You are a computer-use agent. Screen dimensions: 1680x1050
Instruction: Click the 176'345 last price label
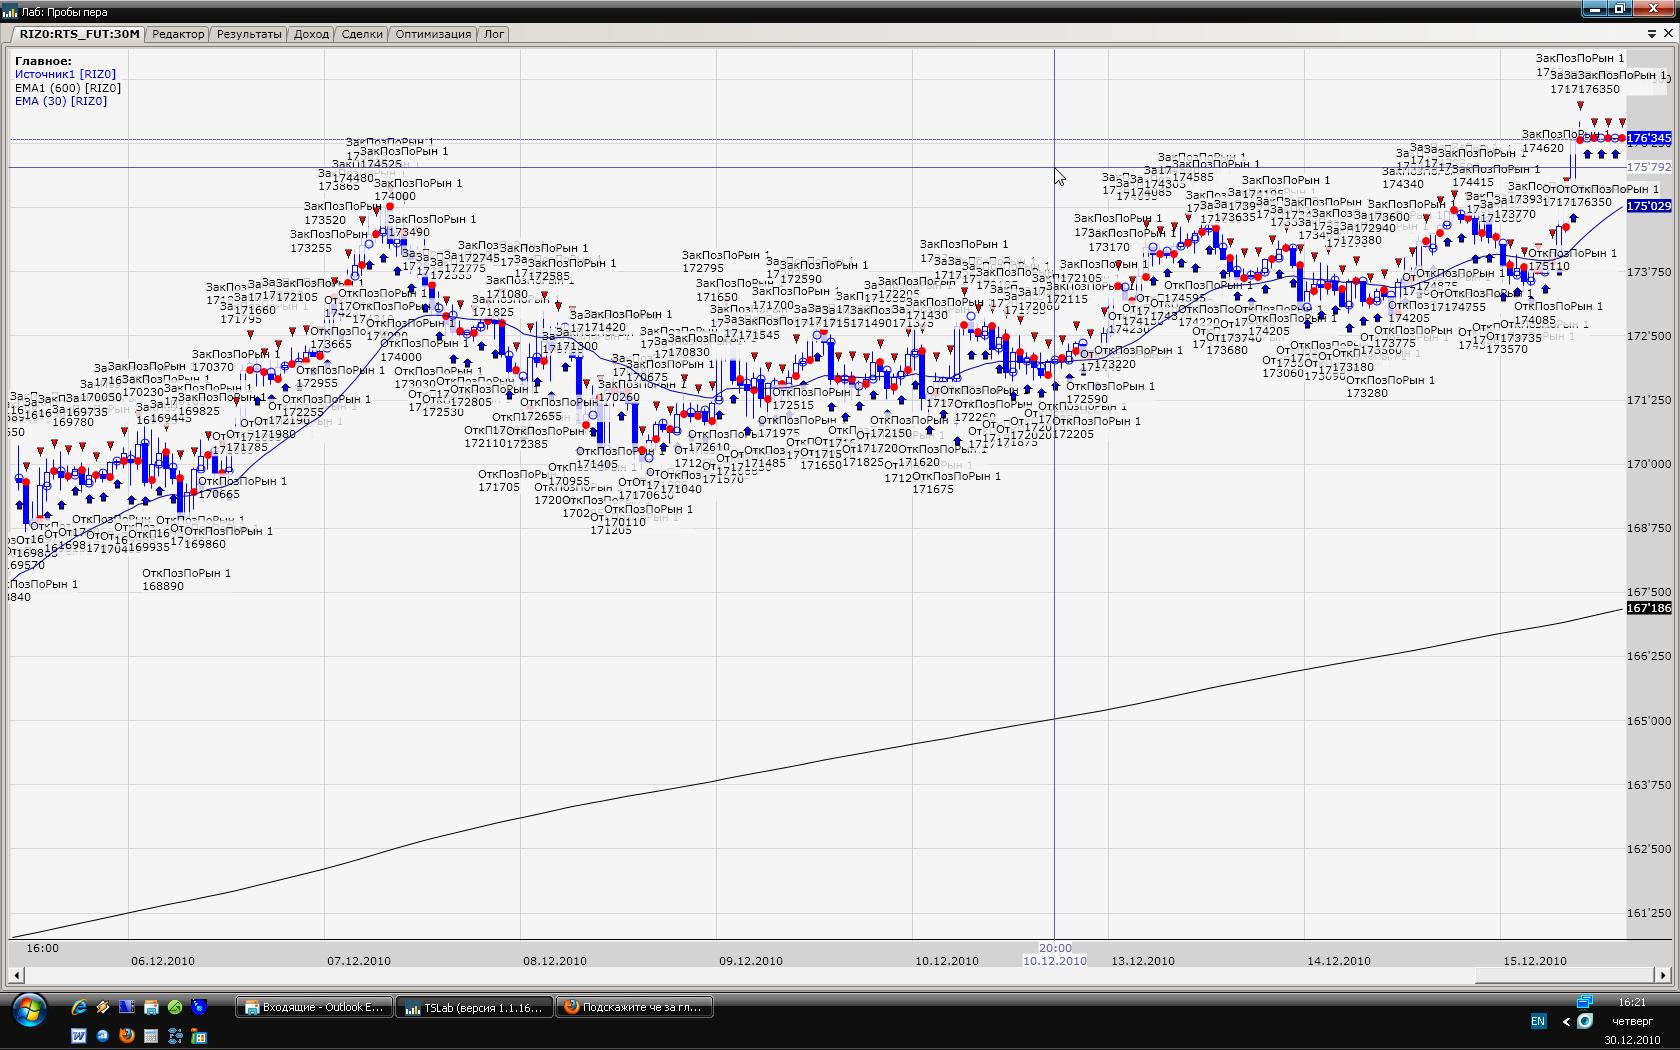(x=1649, y=138)
